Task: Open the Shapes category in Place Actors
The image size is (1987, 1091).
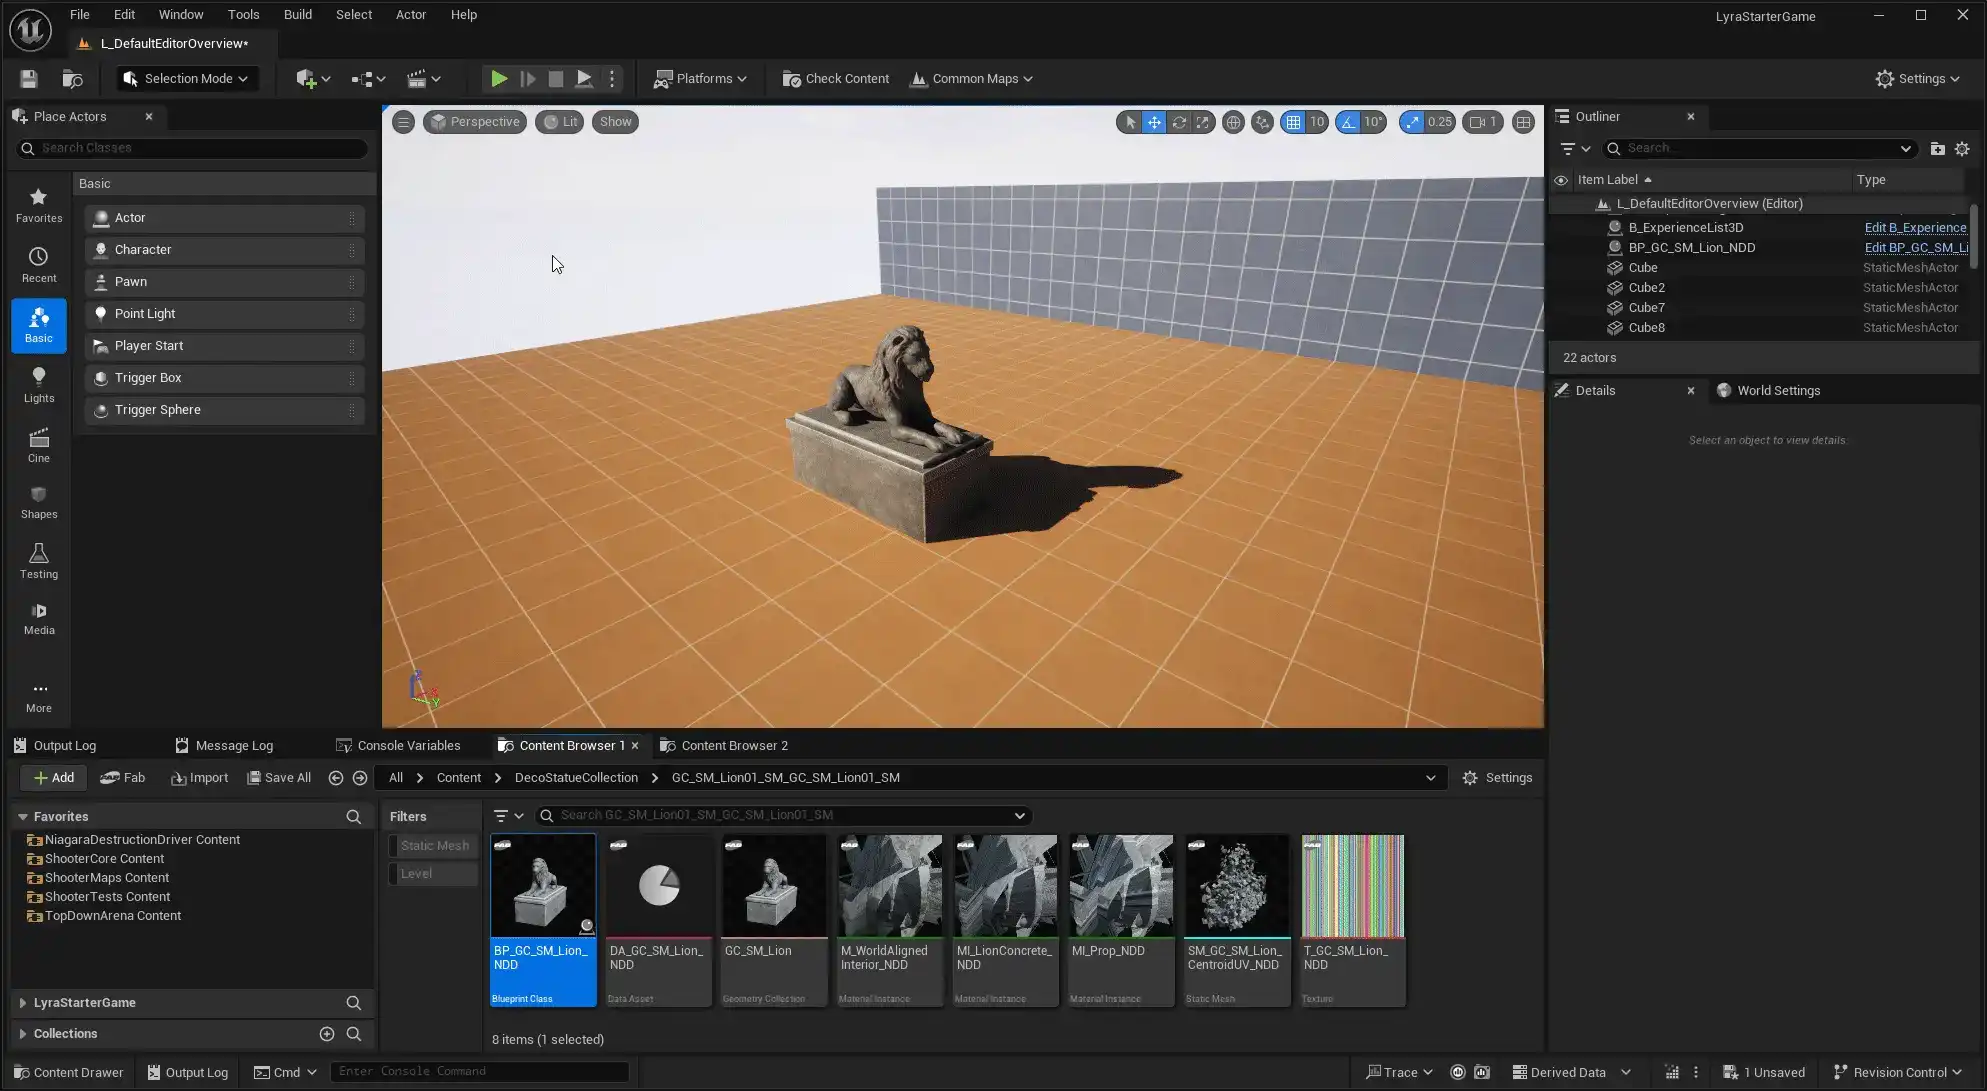Action: [39, 502]
